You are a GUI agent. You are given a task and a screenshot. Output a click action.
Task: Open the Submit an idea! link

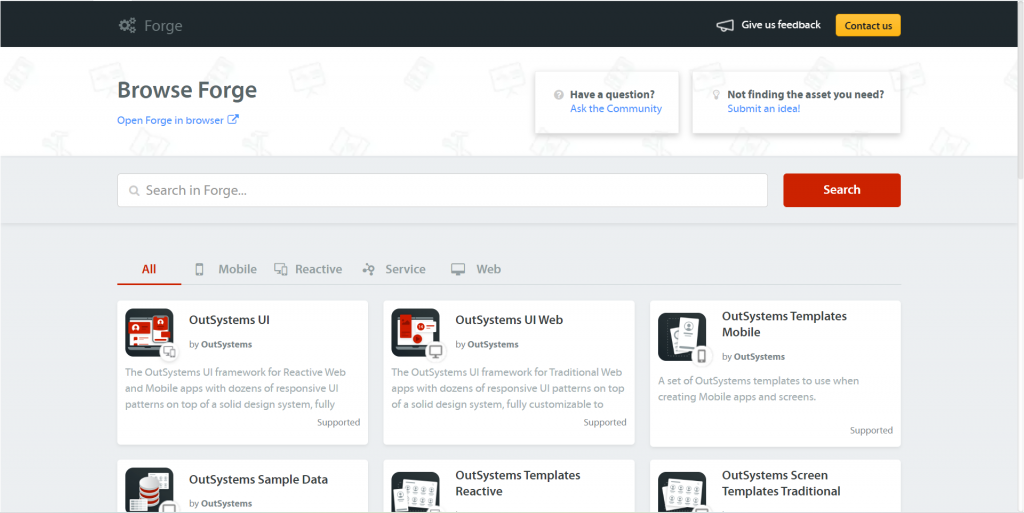pyautogui.click(x=763, y=108)
